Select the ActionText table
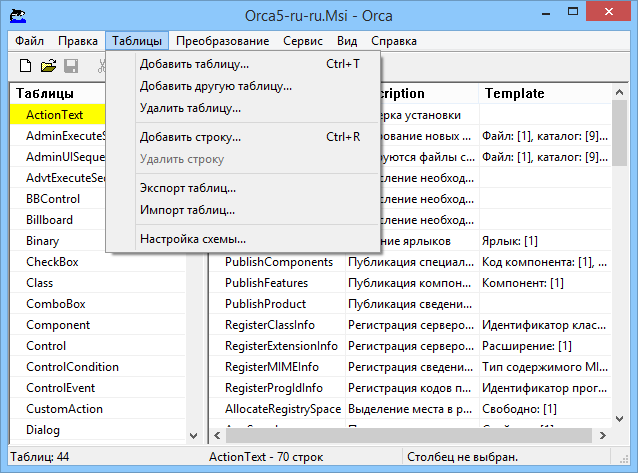This screenshot has width=638, height=473. tap(58, 115)
